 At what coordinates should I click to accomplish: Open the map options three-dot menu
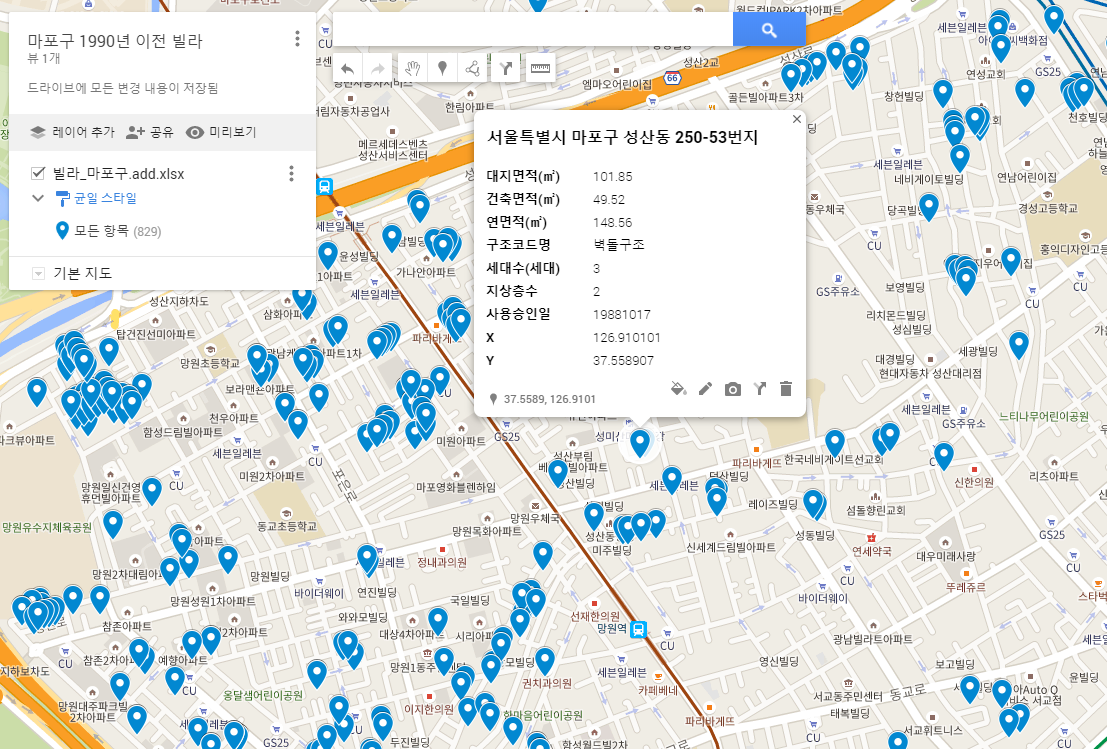click(x=296, y=38)
